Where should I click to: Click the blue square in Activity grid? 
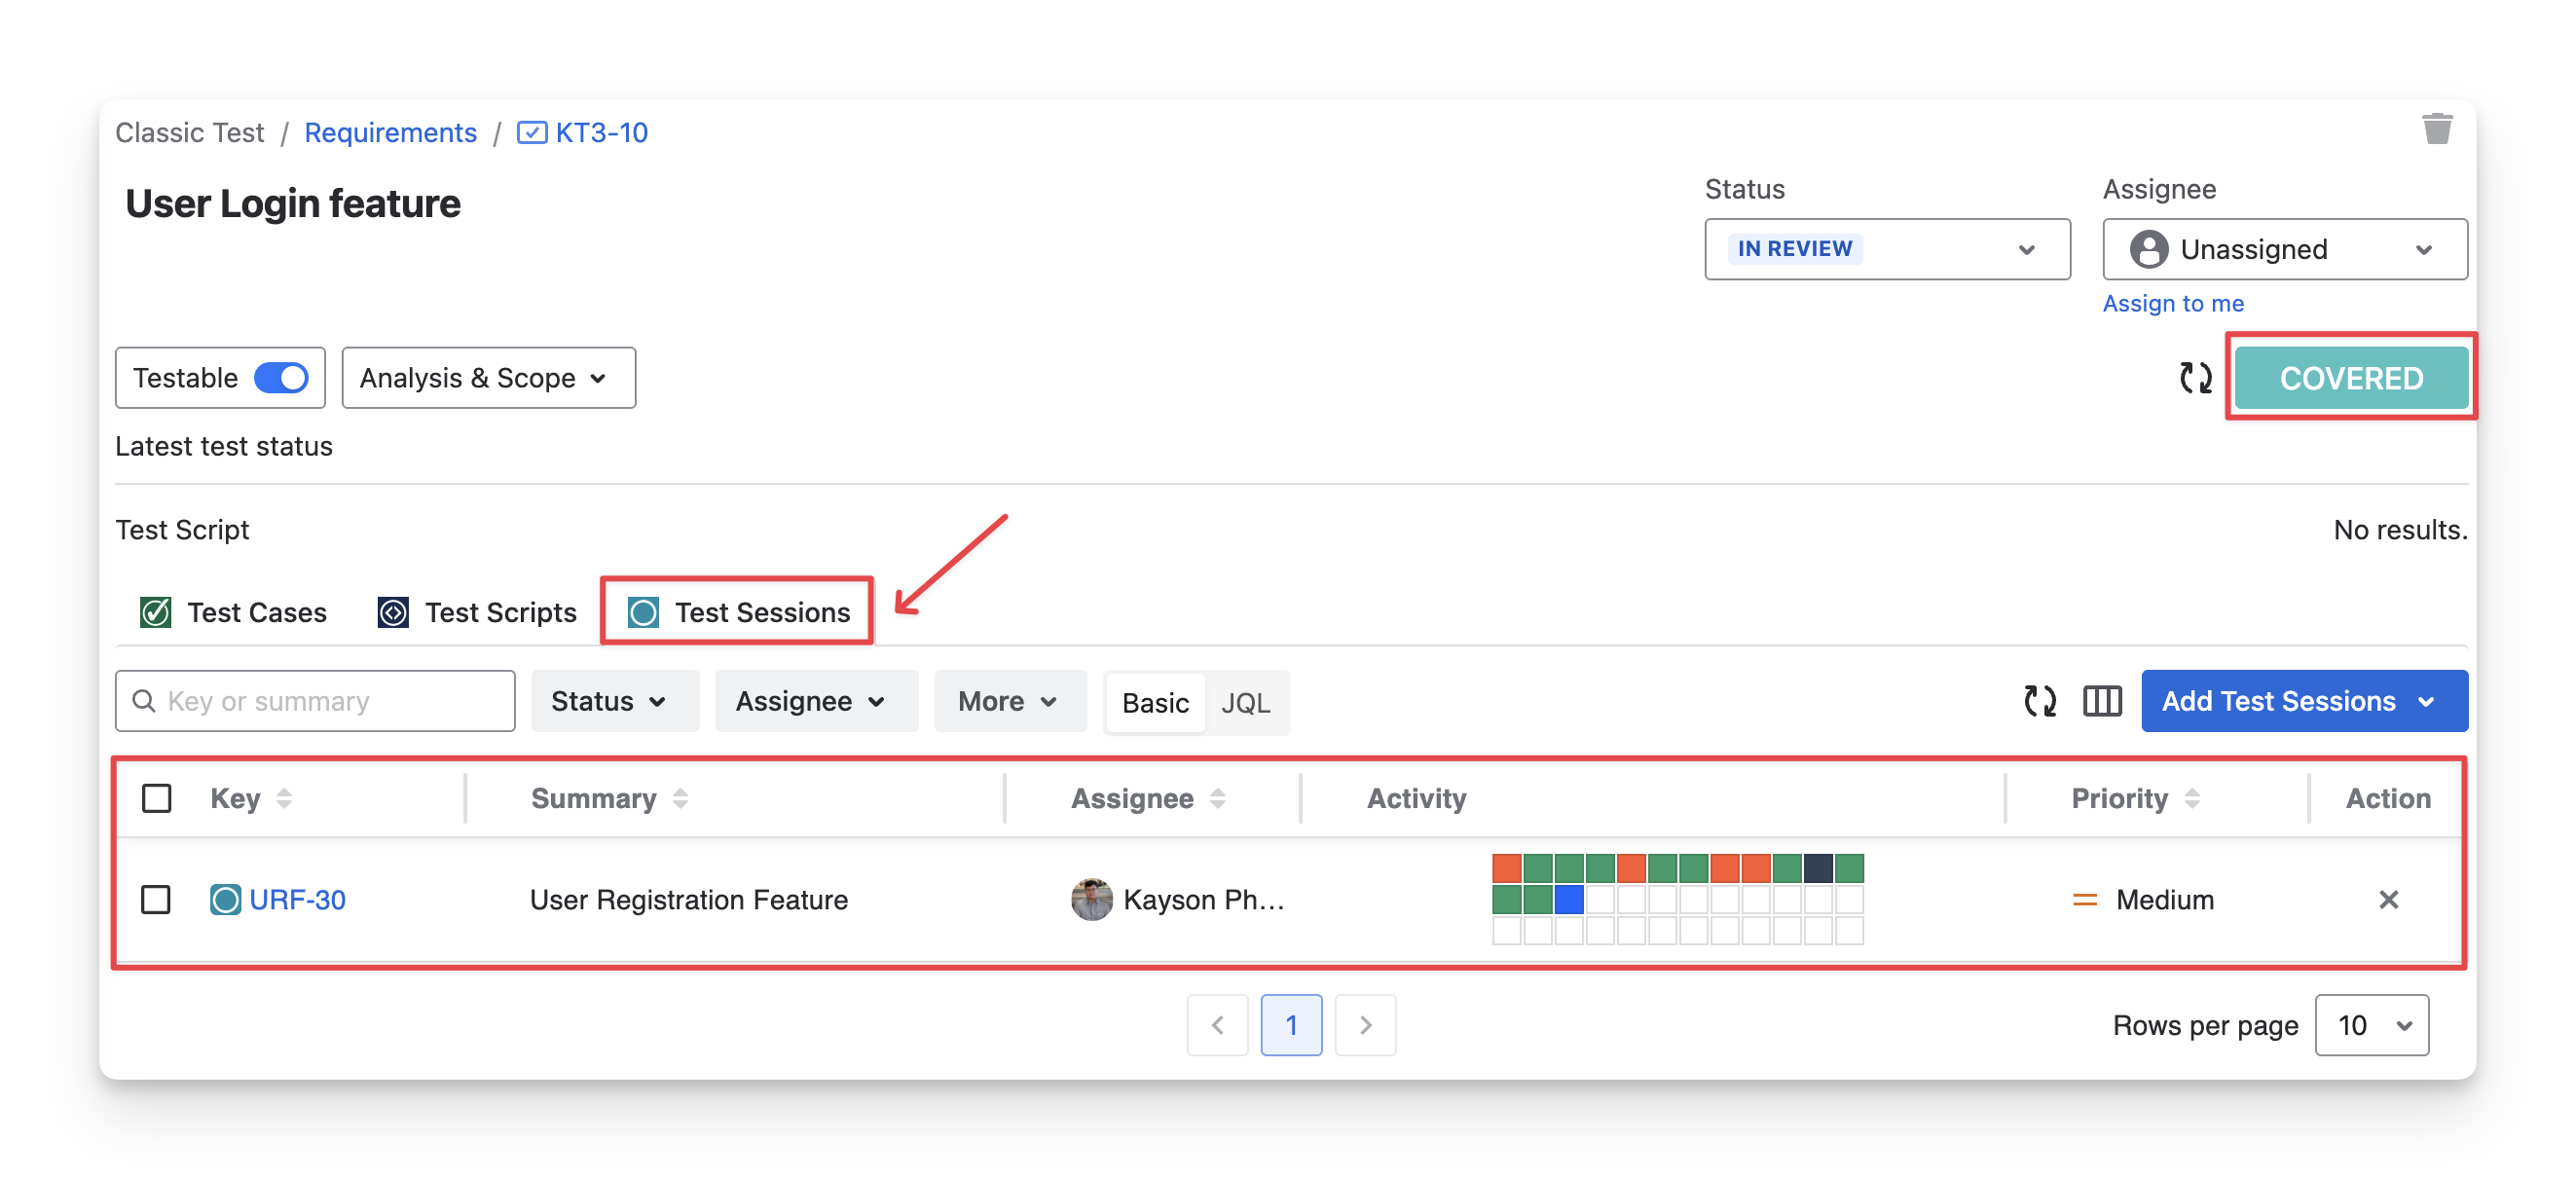pyautogui.click(x=1568, y=899)
